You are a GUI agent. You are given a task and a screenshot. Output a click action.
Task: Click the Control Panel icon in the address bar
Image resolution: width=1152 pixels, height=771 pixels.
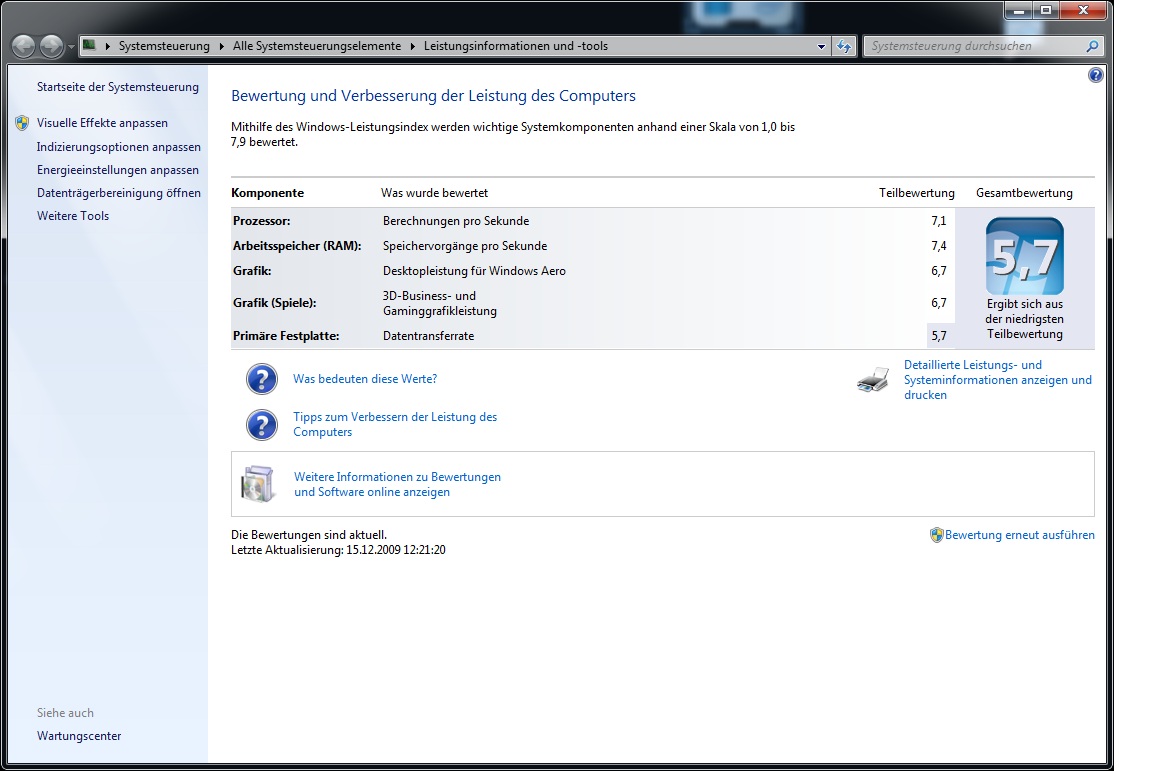tap(89, 46)
